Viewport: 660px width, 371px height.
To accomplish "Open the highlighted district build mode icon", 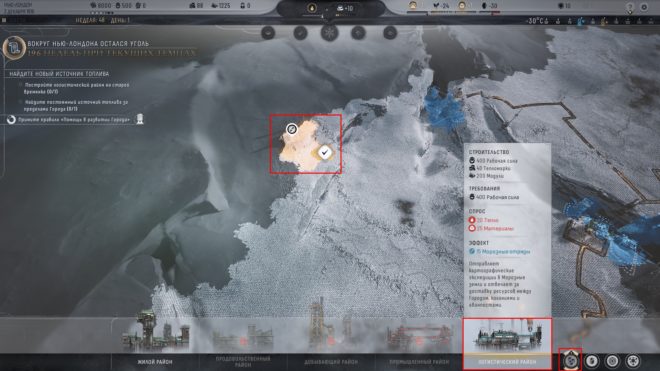I will click(570, 361).
